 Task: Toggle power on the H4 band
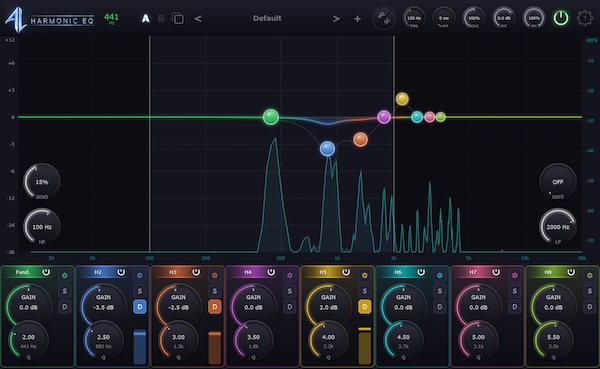tap(271, 272)
